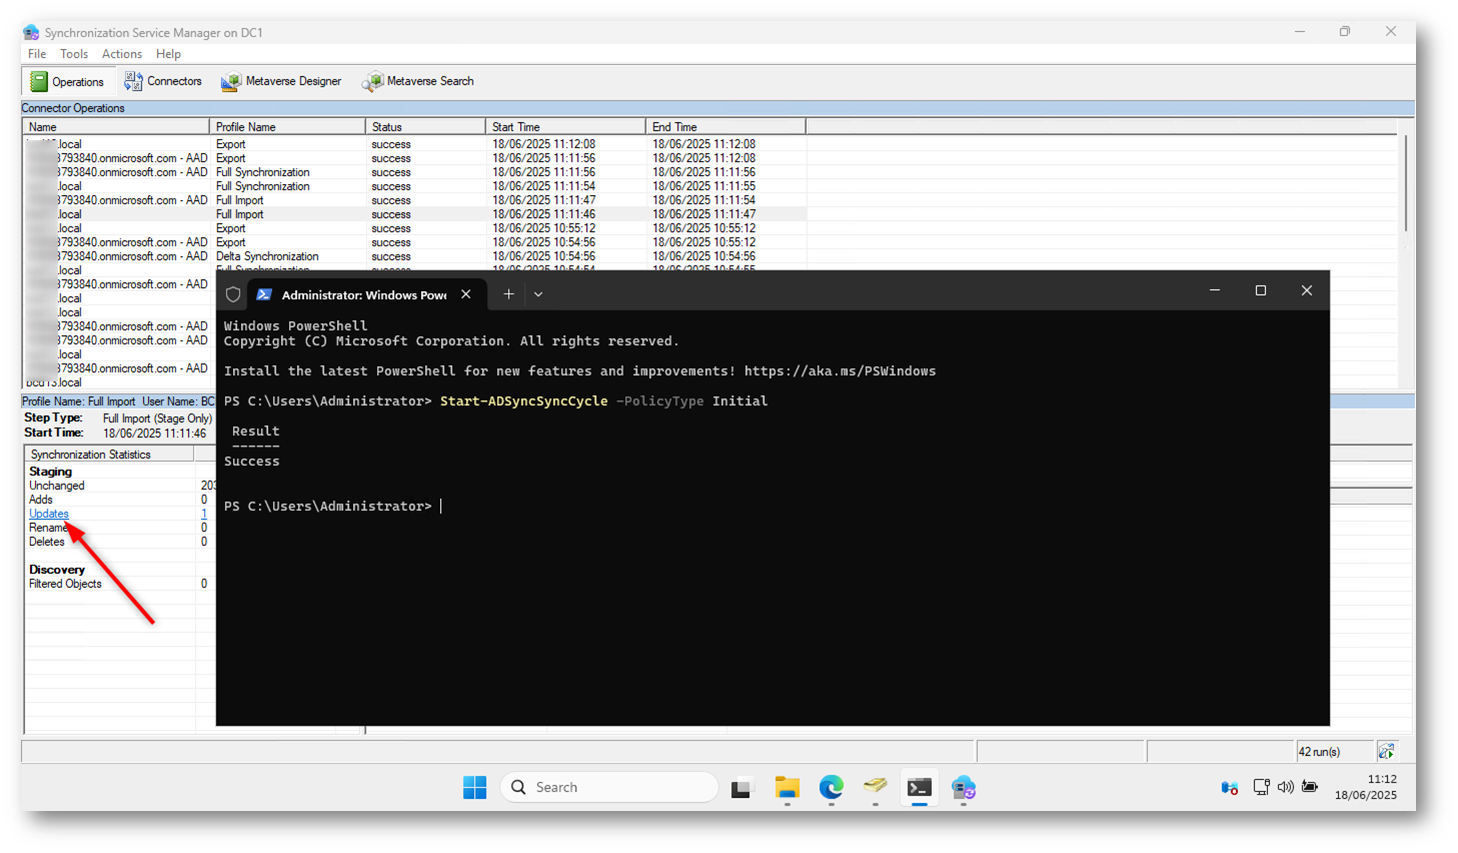
Task: Click the Connector Operations panel title
Action: point(73,108)
